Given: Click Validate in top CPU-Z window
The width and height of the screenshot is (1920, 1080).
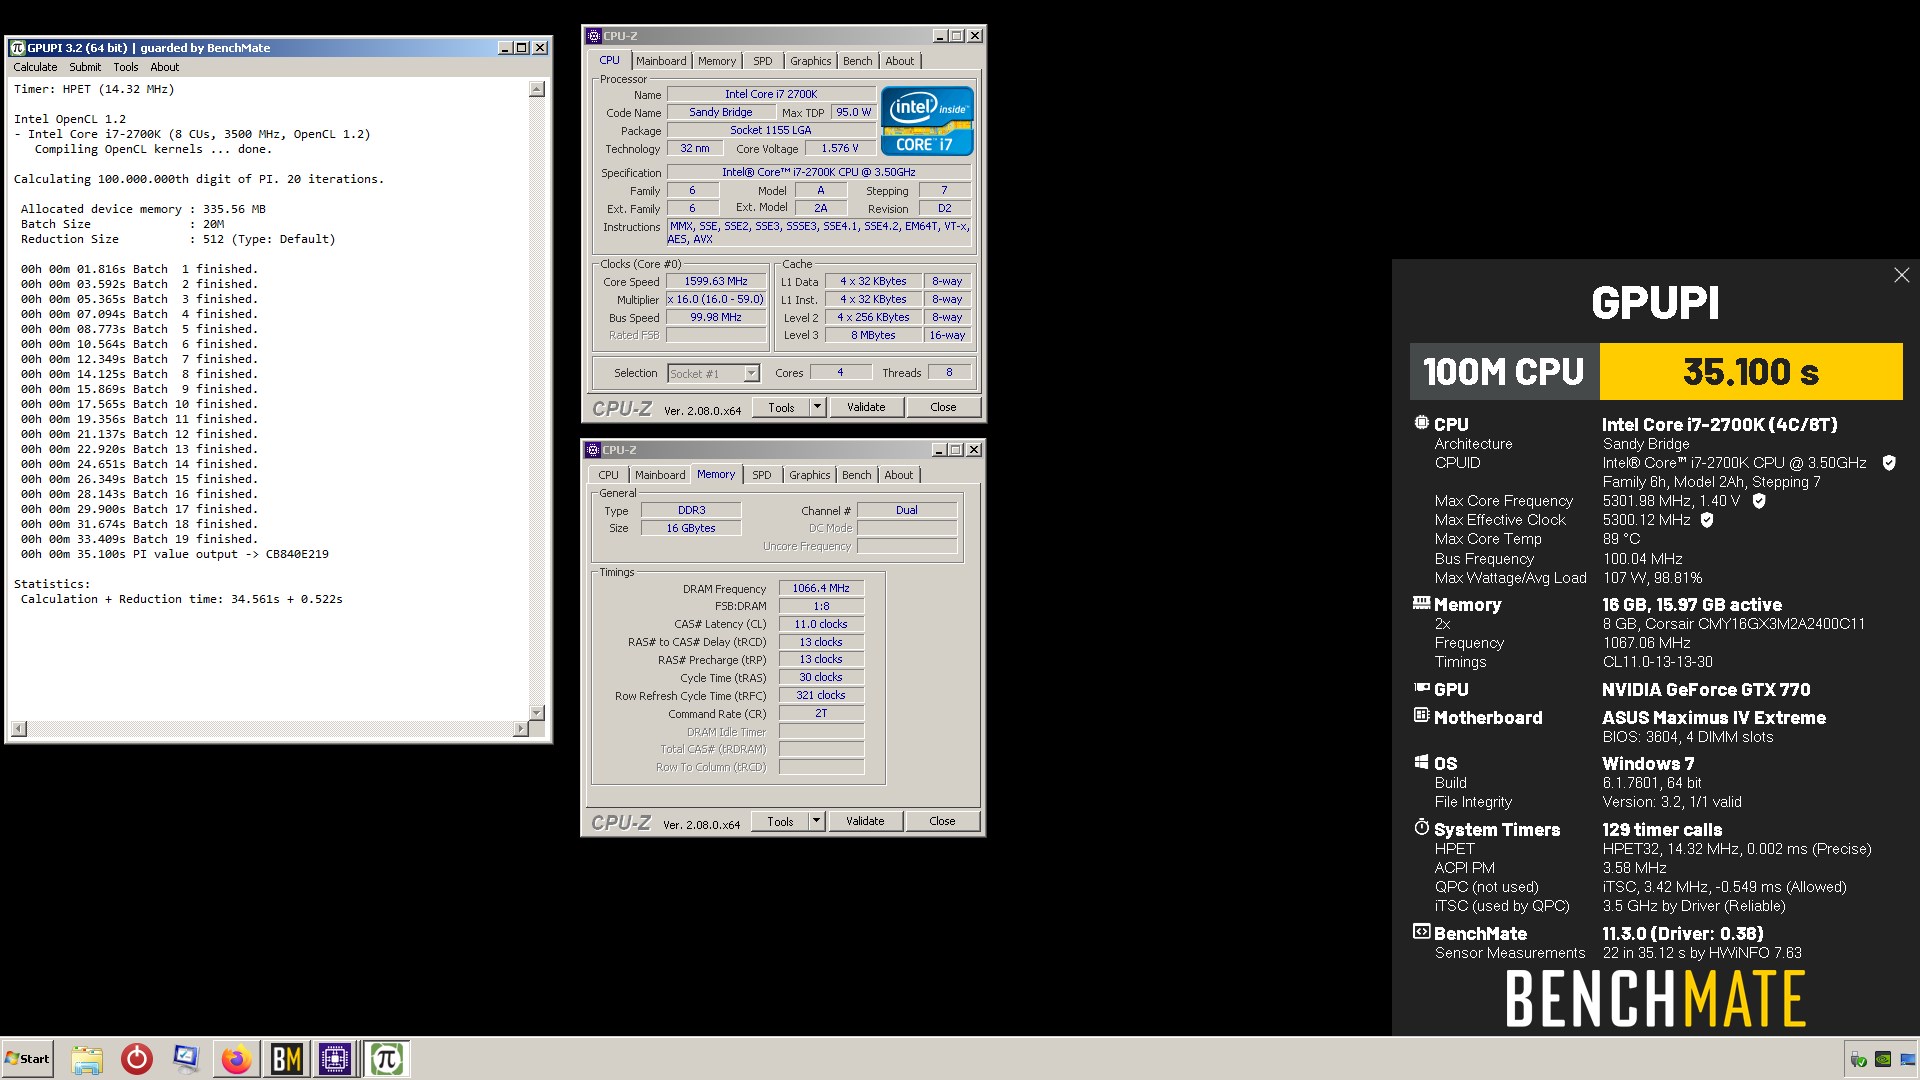Looking at the screenshot, I should coord(866,407).
